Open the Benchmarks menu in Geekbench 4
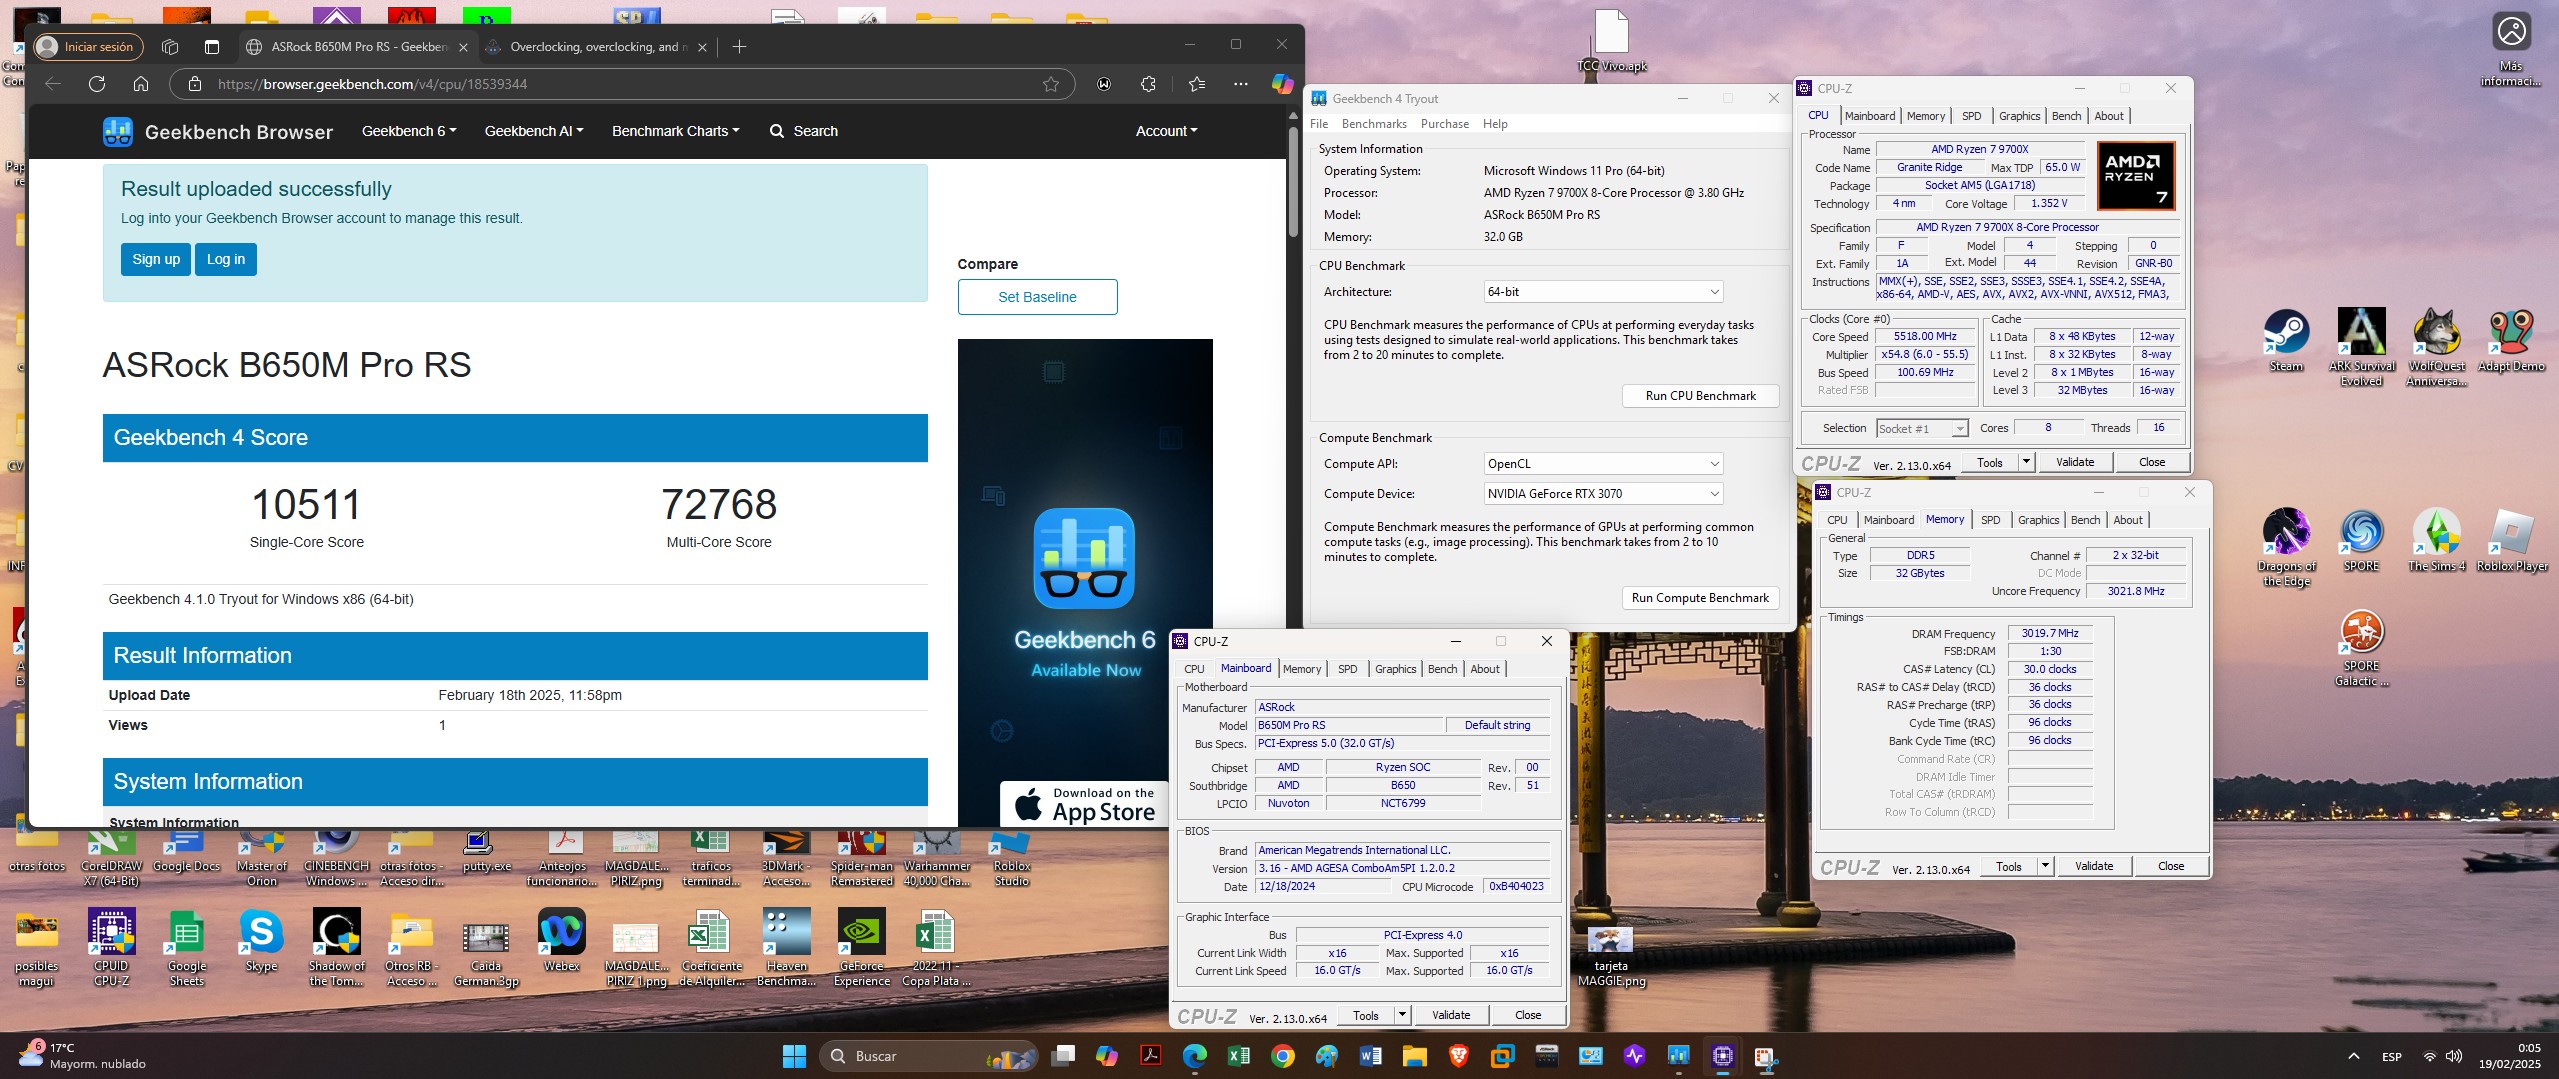 (1374, 124)
